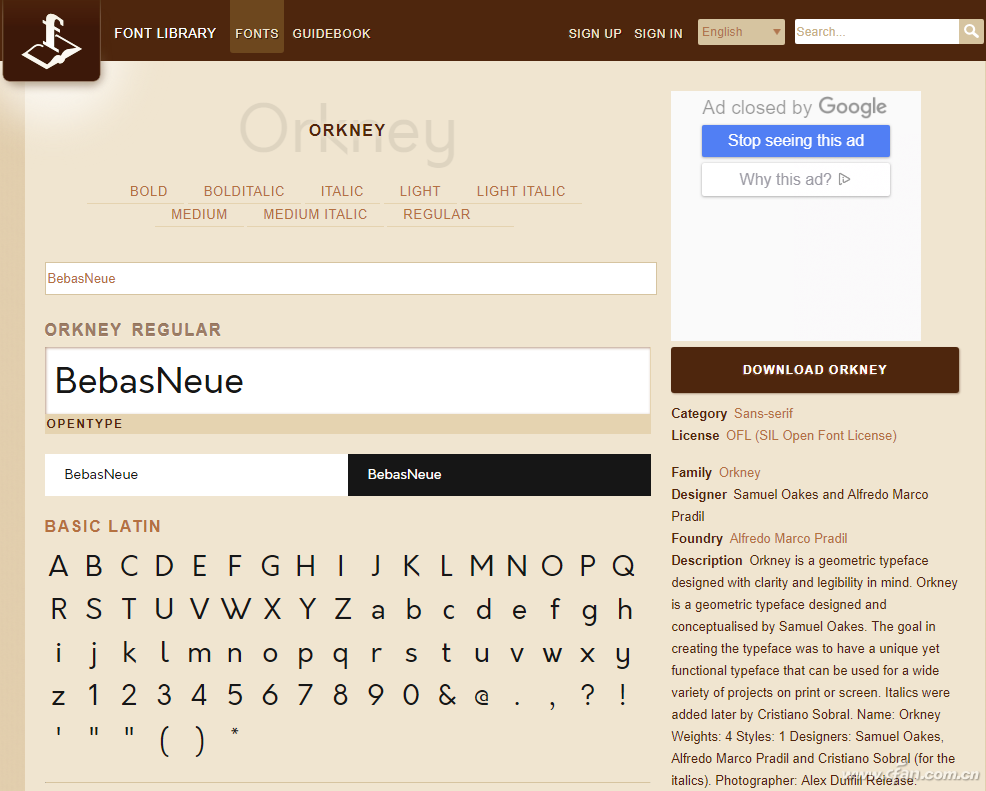This screenshot has width=986, height=791.
Task: Select the LIGHT font style
Action: [419, 191]
